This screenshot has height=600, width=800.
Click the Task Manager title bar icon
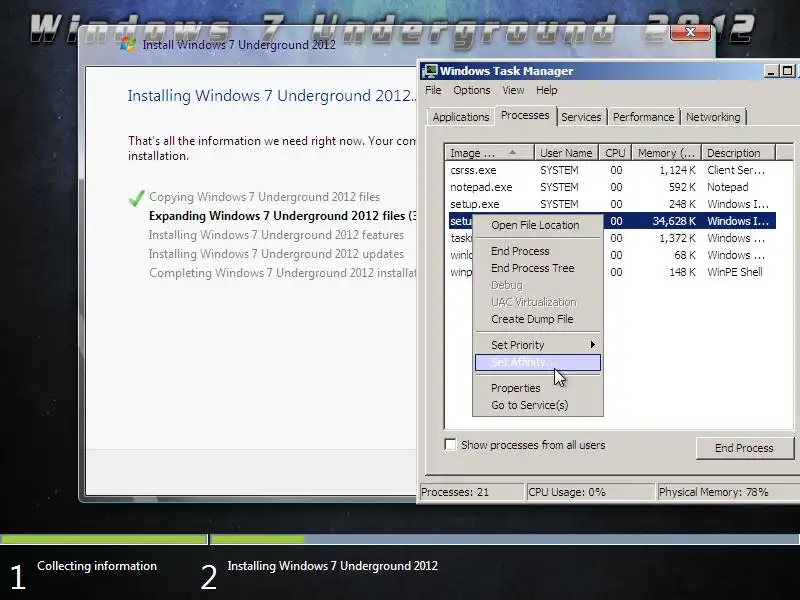(x=430, y=71)
